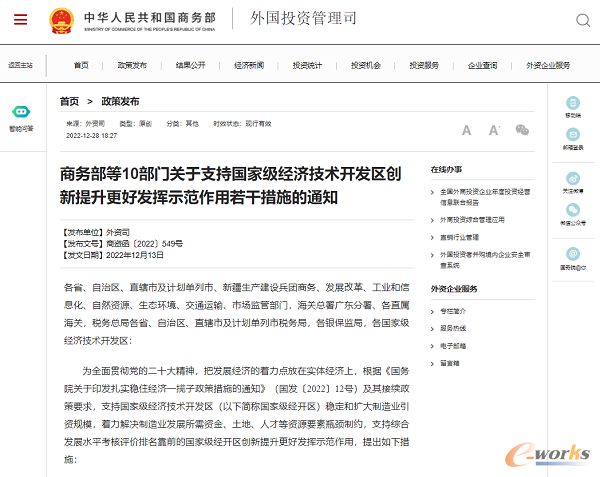Click the article title 商务部等10部门关于支持…

point(230,186)
